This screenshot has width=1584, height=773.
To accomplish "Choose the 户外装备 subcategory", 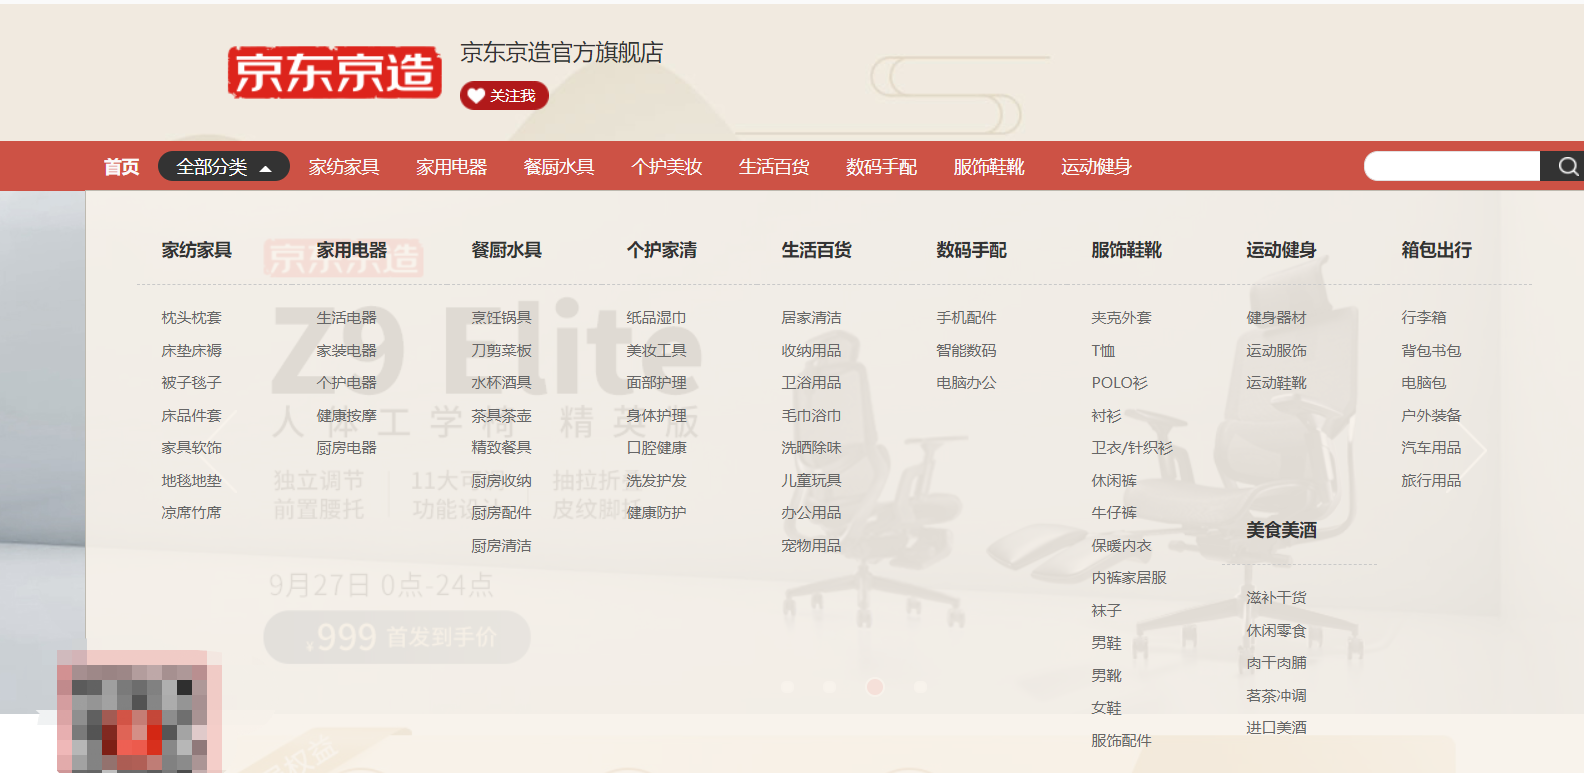I will coord(1432,416).
